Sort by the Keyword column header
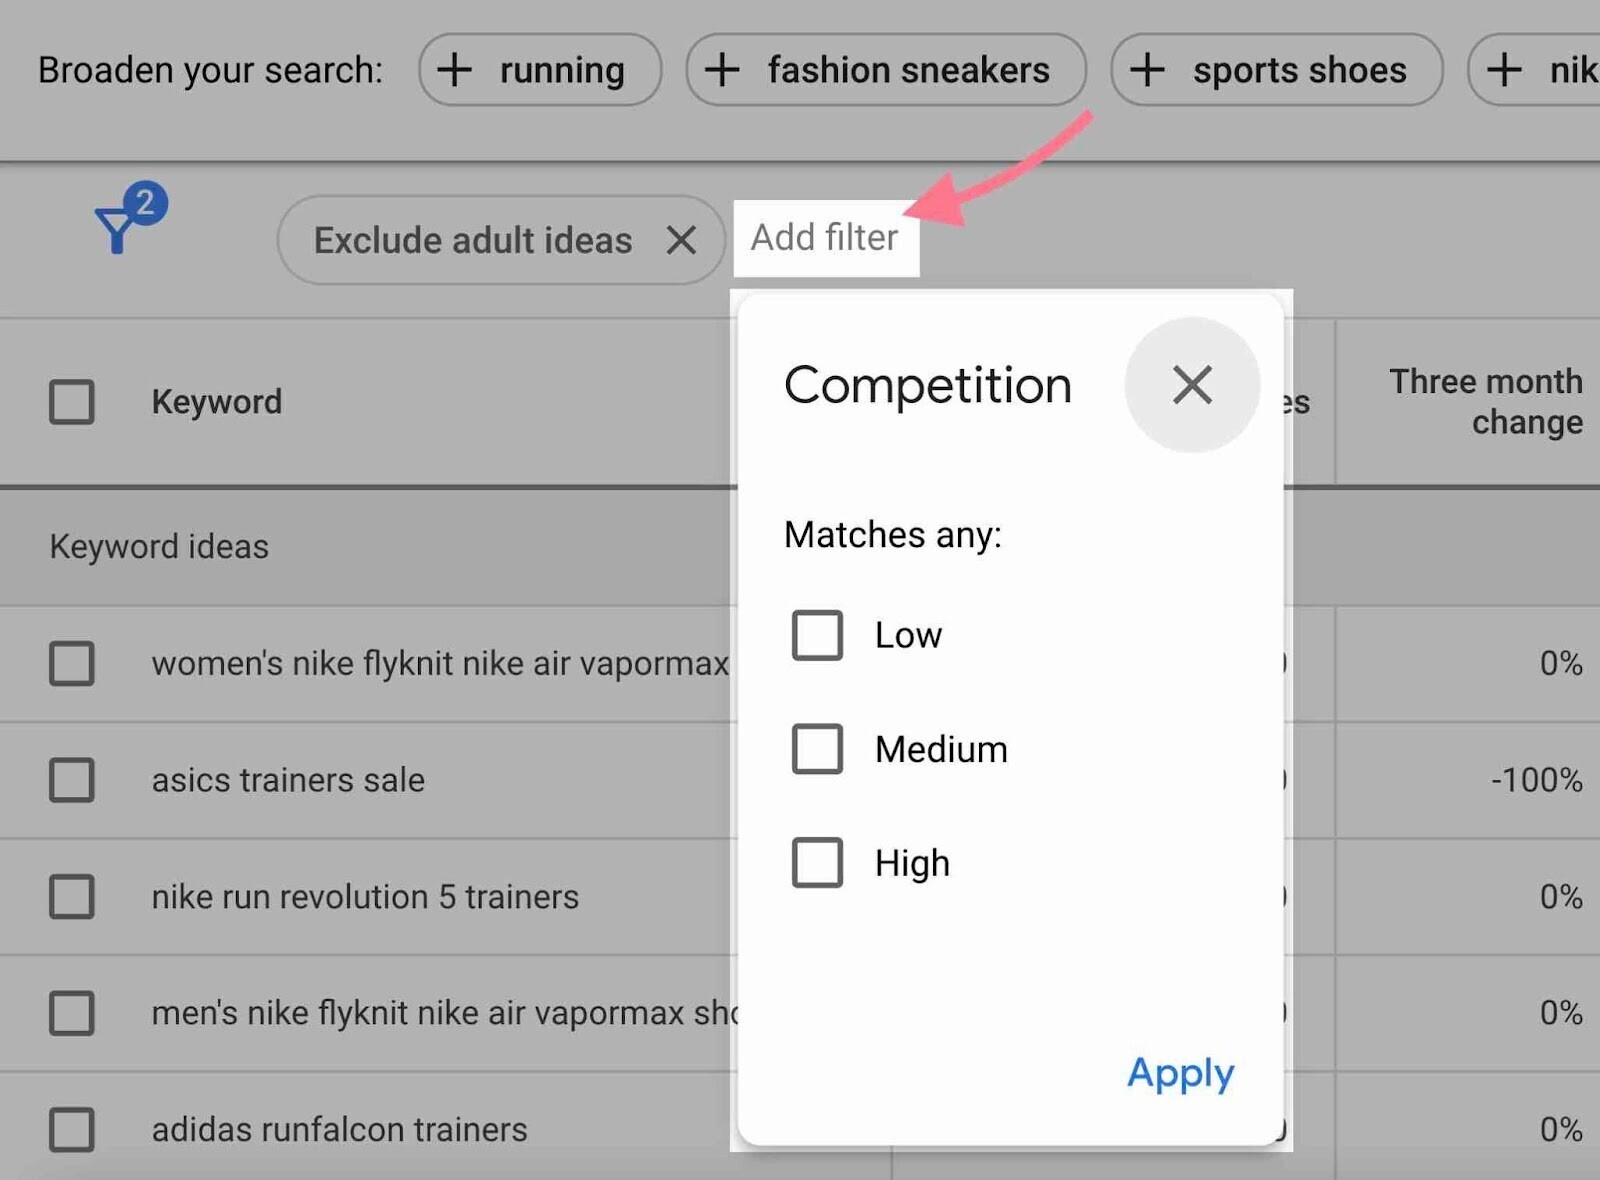This screenshot has width=1600, height=1180. pos(216,401)
